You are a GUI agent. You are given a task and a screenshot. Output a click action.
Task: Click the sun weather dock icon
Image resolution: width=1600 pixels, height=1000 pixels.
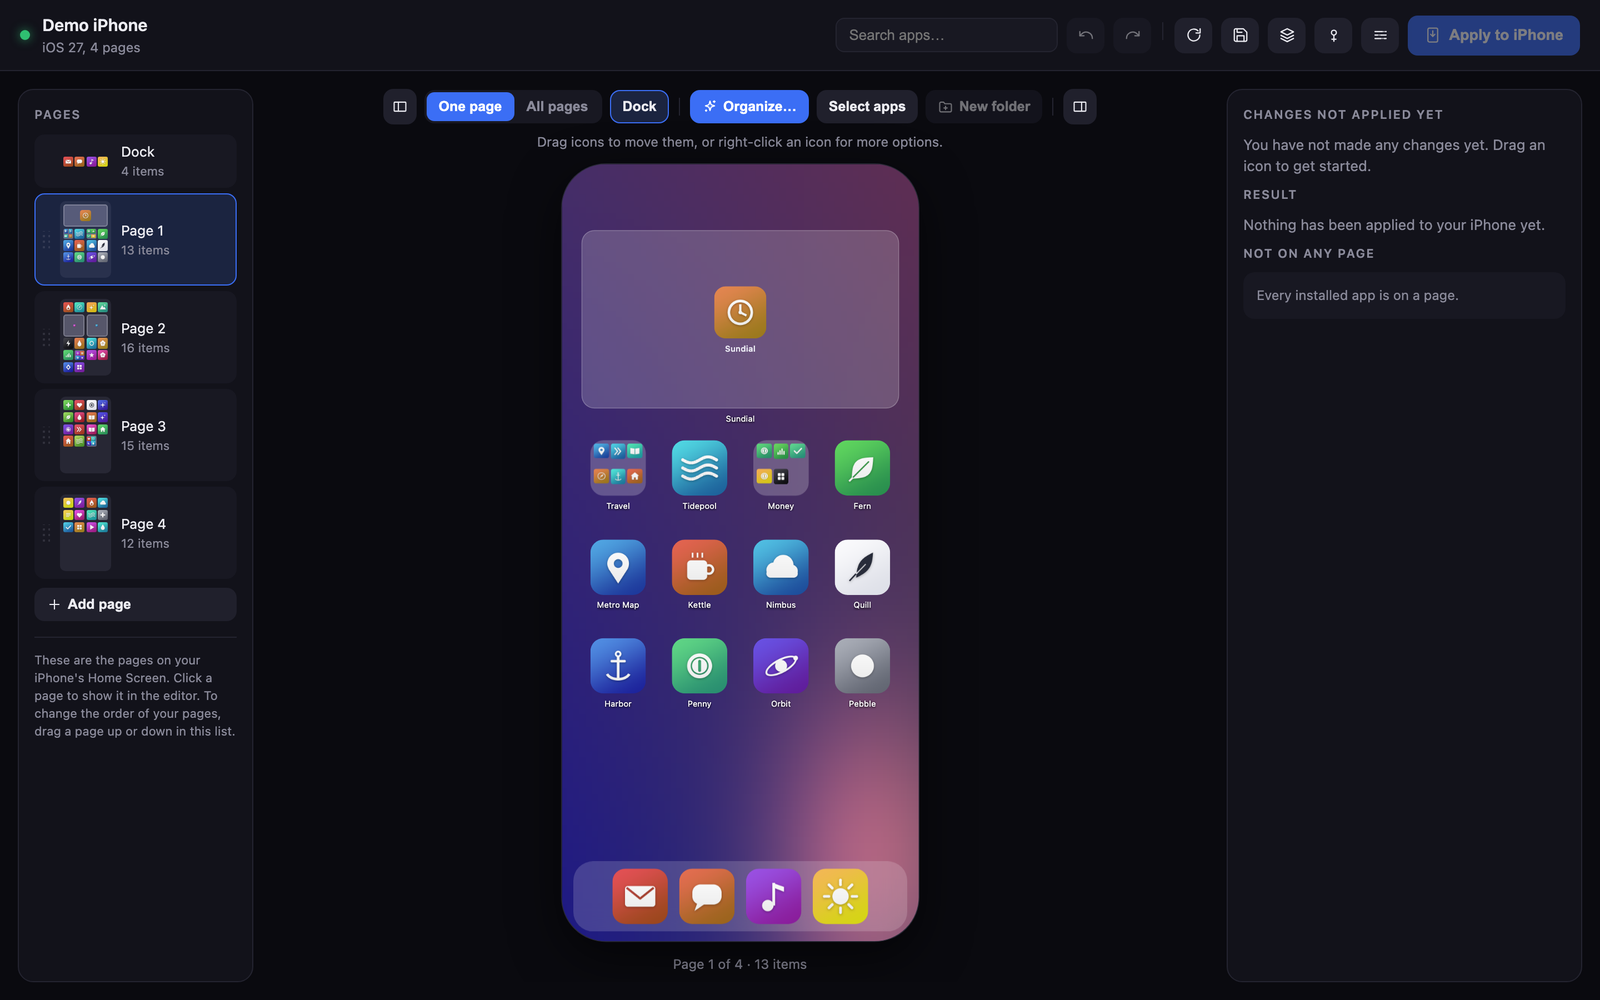[x=840, y=896]
